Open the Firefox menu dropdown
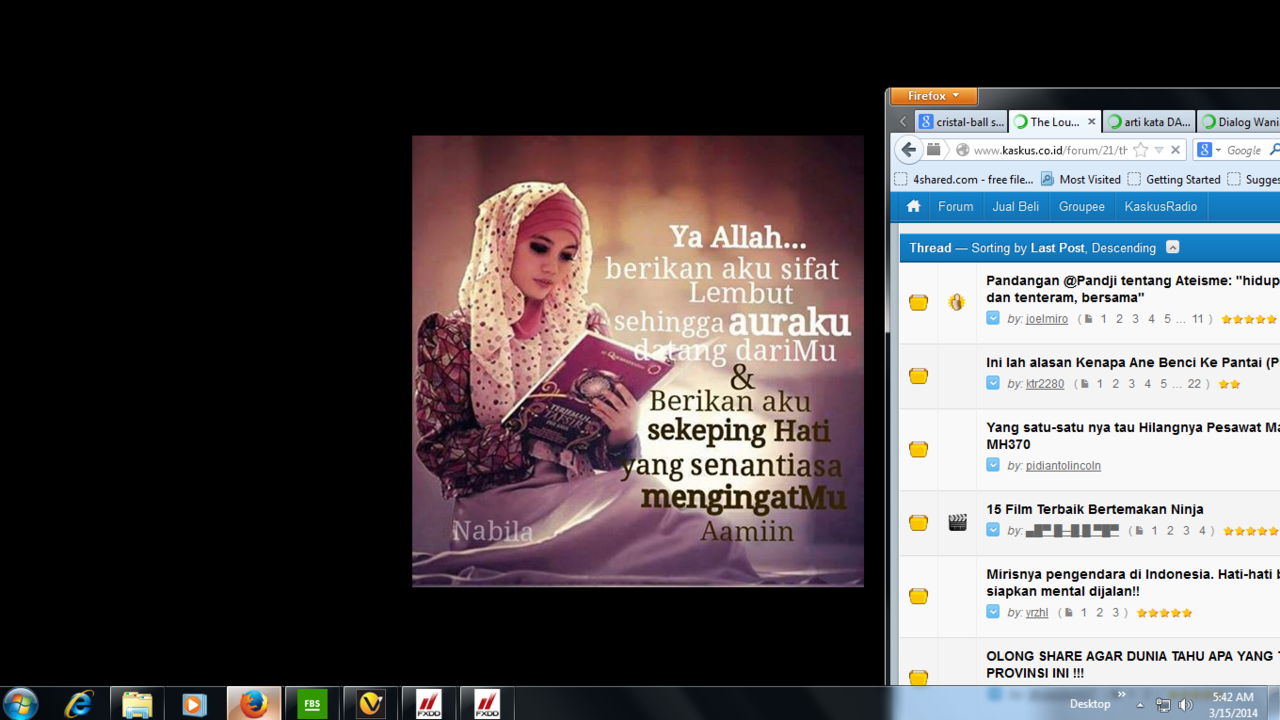 (x=932, y=96)
